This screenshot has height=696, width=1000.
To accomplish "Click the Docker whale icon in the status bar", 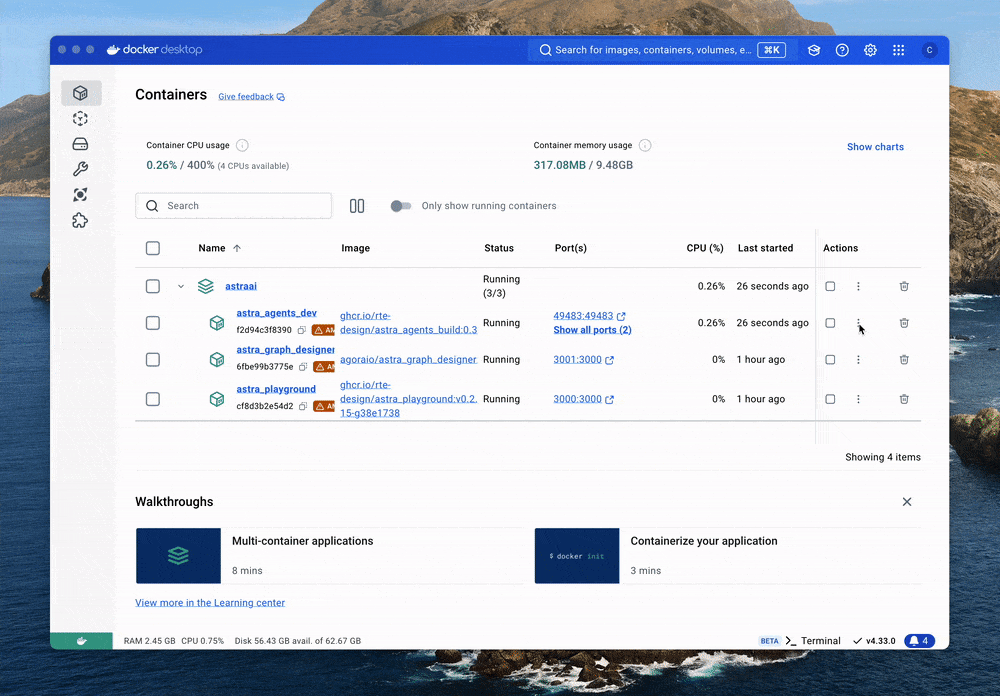I will pos(82,641).
